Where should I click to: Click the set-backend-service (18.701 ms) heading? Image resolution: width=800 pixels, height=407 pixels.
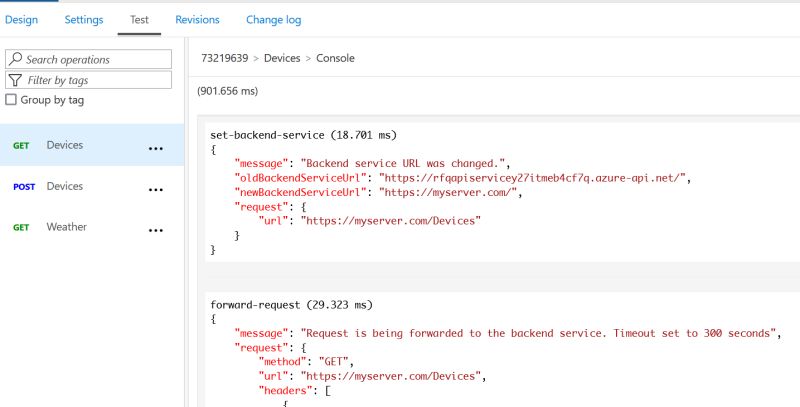304,135
